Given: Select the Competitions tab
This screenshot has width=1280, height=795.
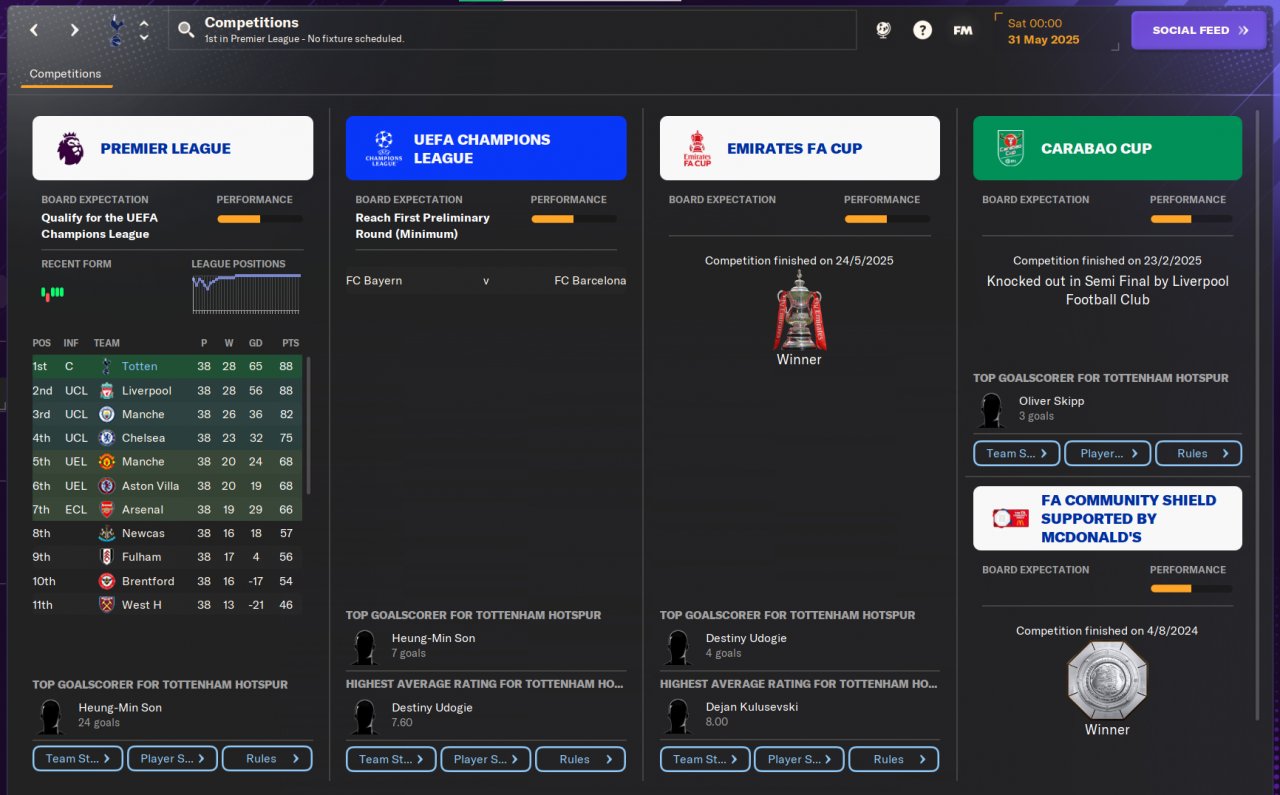Looking at the screenshot, I should (66, 74).
